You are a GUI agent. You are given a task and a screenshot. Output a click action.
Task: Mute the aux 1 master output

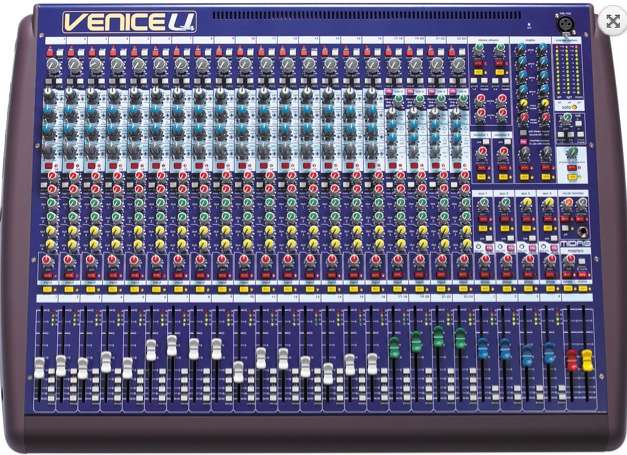[x=483, y=219]
